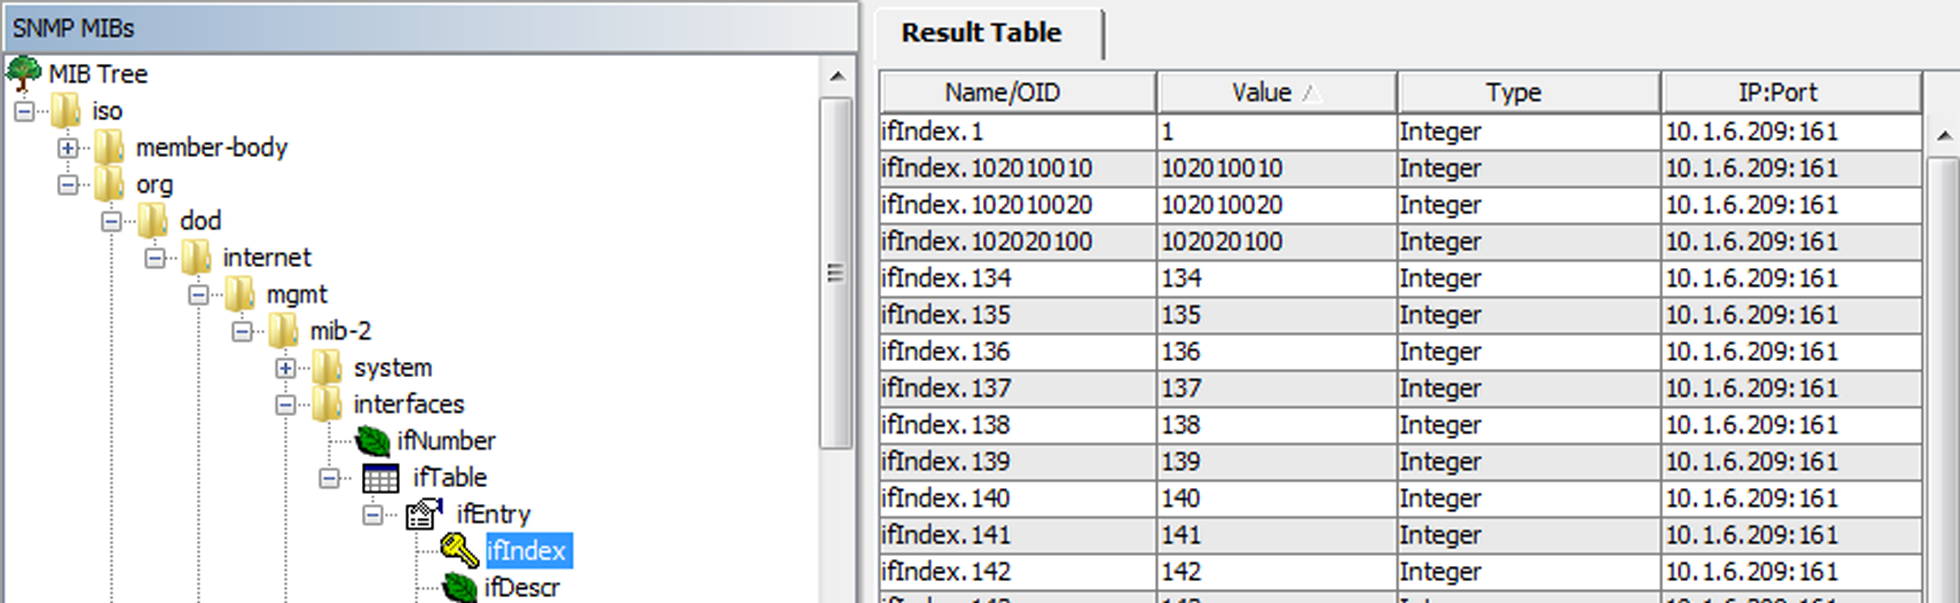
Task: Collapse the internet node
Action: (x=154, y=258)
